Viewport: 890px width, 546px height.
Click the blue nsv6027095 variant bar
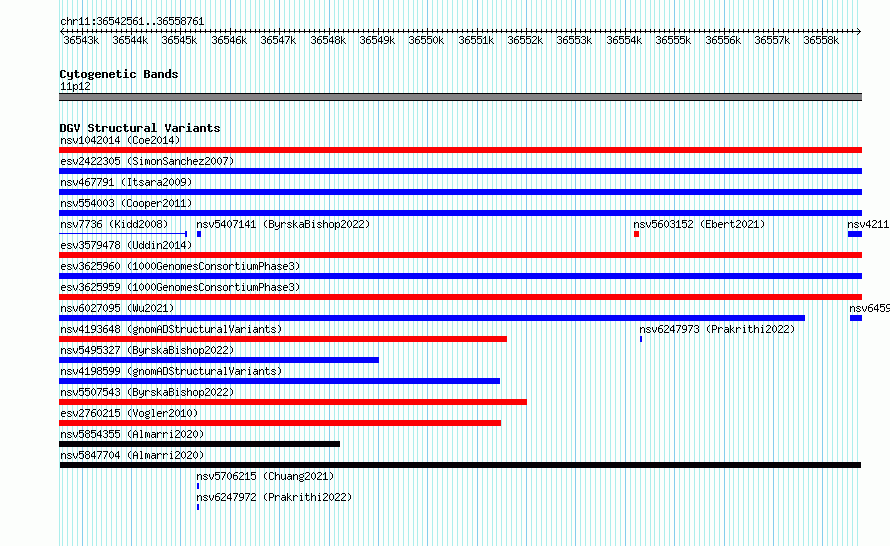(432, 318)
